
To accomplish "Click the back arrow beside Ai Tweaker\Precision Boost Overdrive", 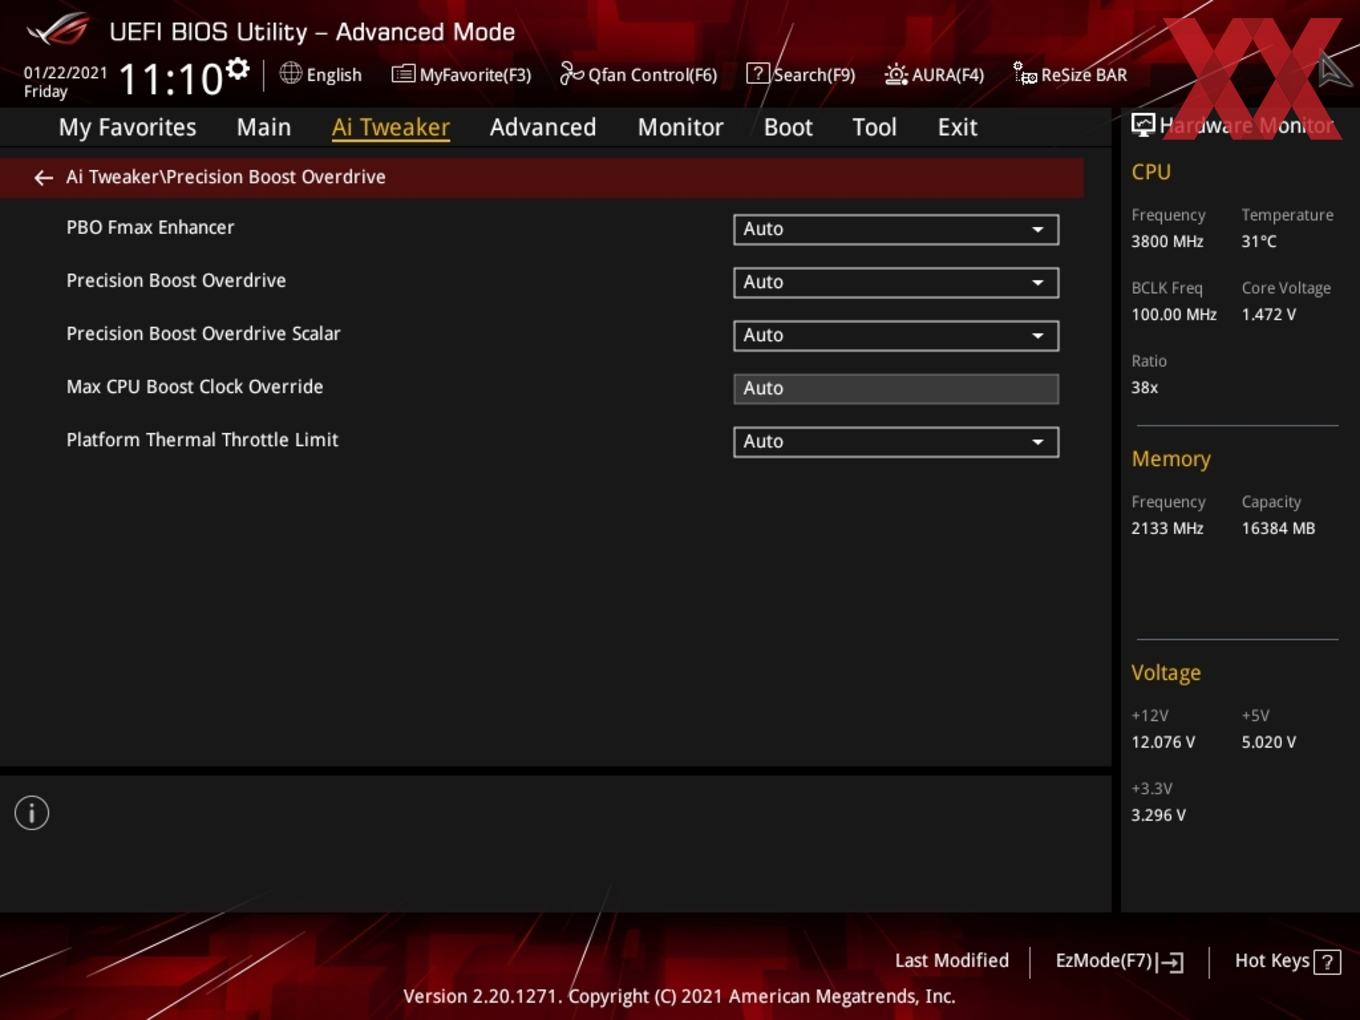I will [43, 178].
